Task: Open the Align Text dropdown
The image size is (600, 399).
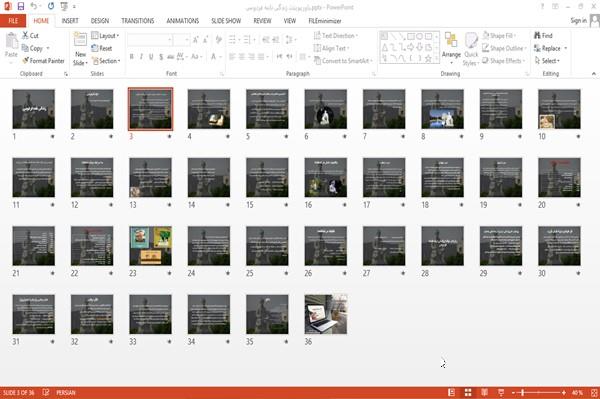Action: [331, 48]
